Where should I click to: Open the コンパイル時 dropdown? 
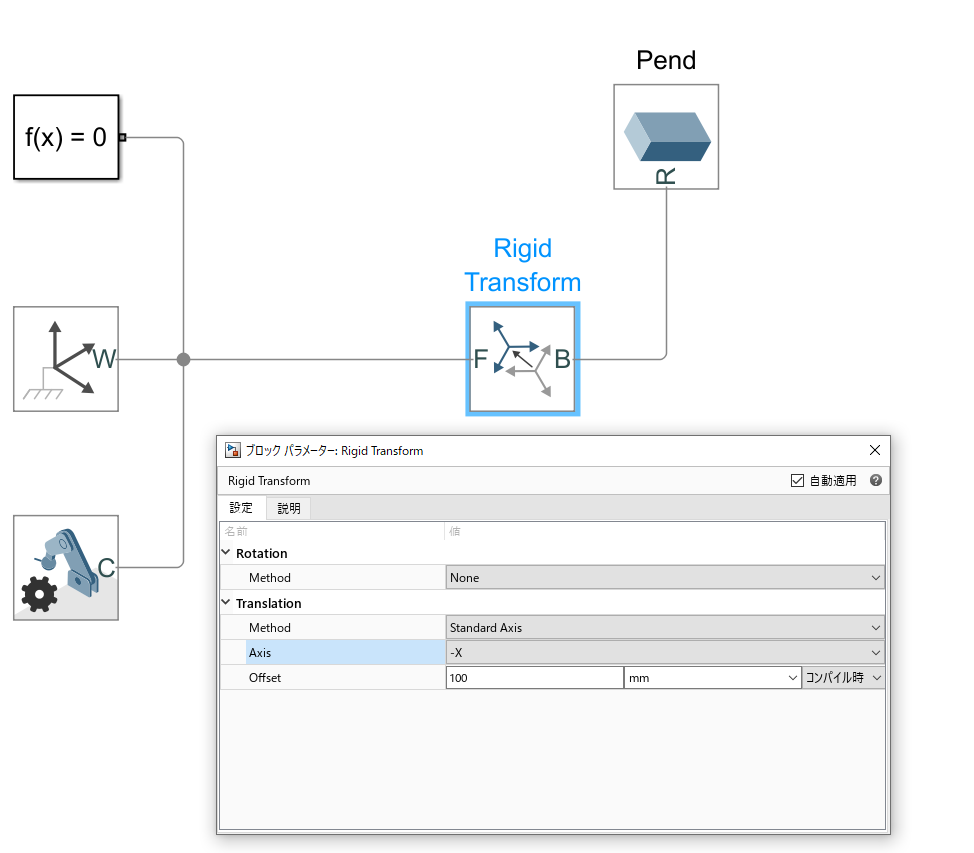click(x=841, y=677)
